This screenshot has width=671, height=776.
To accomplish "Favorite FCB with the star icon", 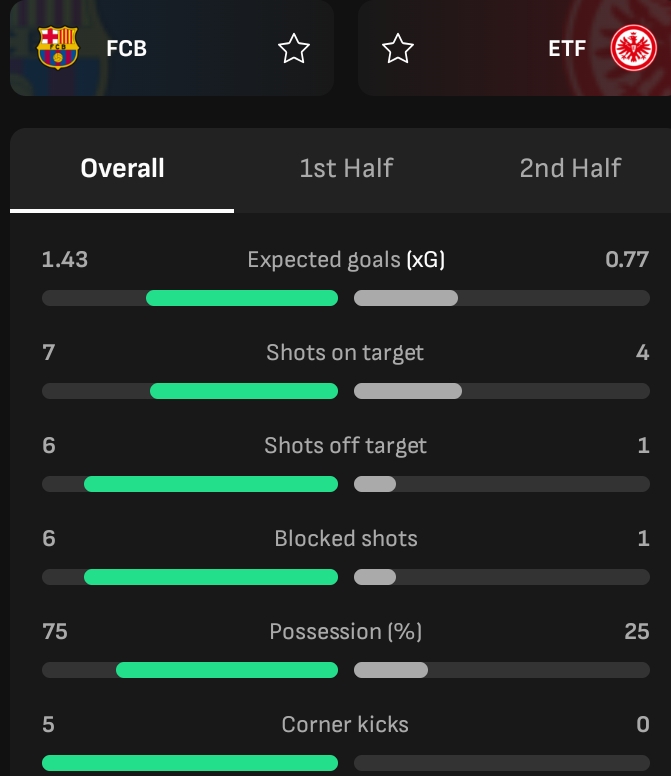I will coord(294,48).
